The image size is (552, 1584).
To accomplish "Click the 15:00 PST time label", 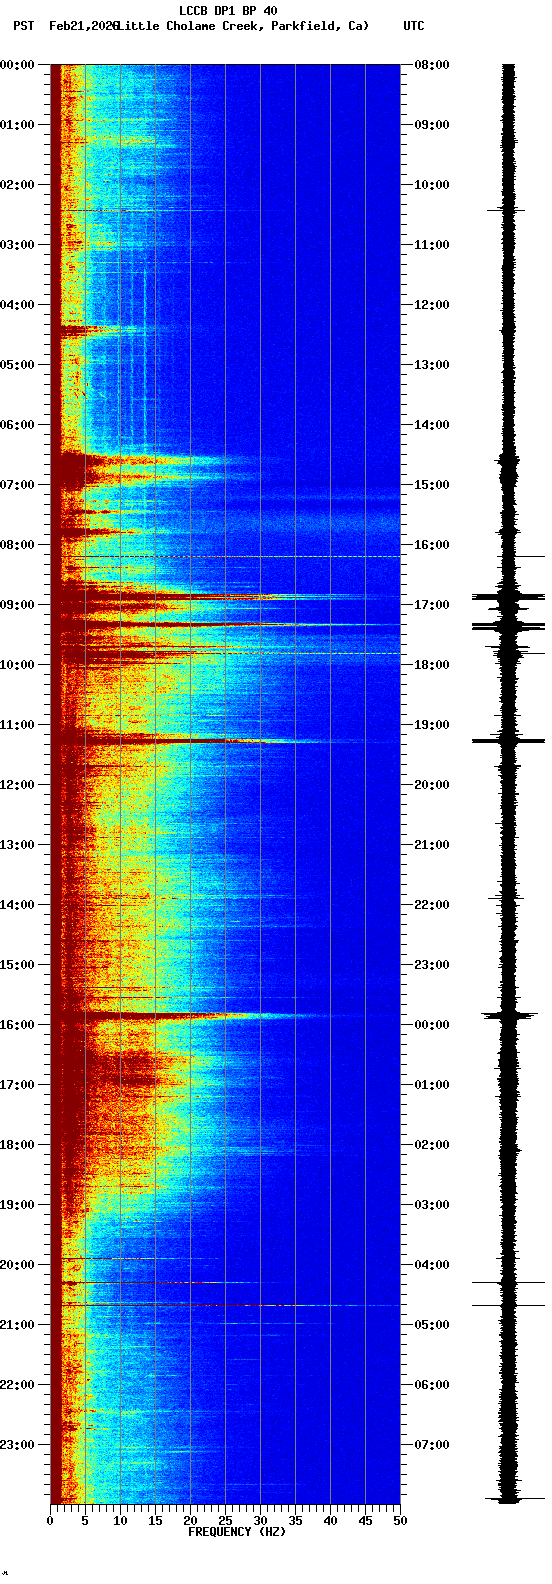I will tap(17, 965).
